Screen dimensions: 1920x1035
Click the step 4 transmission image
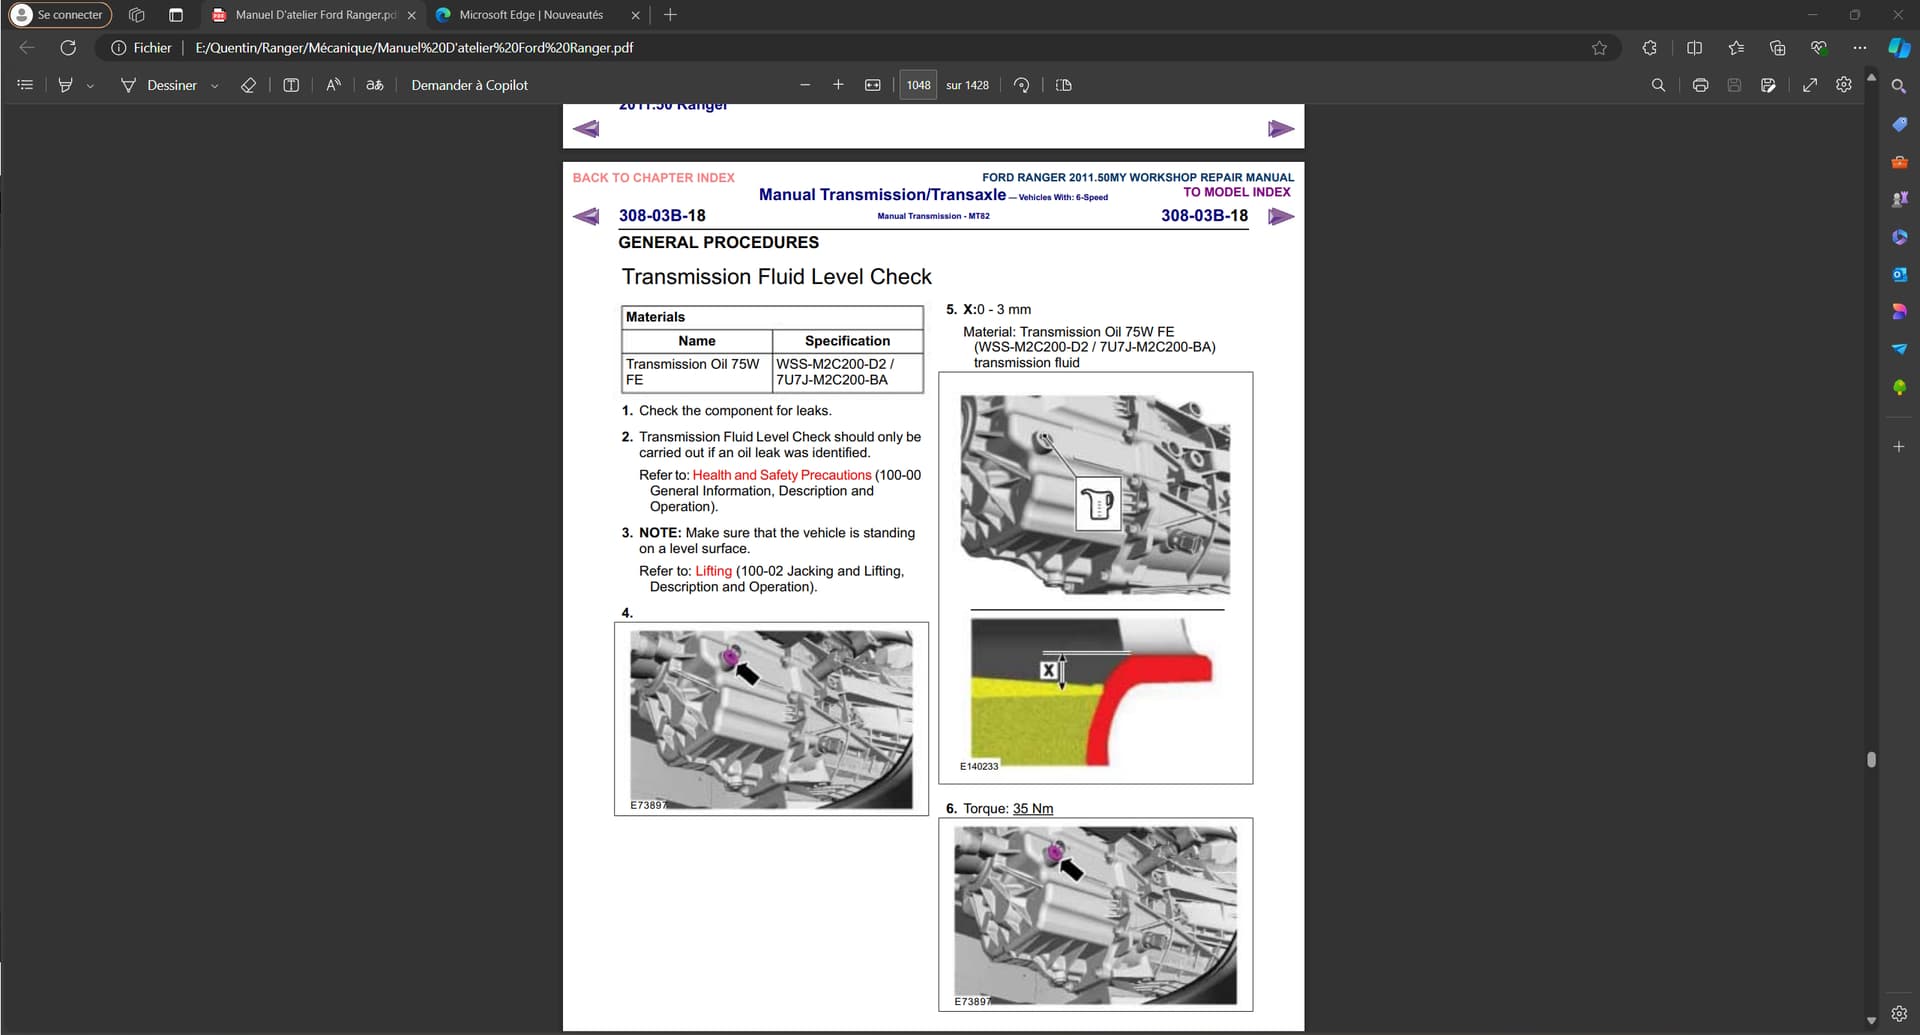pos(771,719)
